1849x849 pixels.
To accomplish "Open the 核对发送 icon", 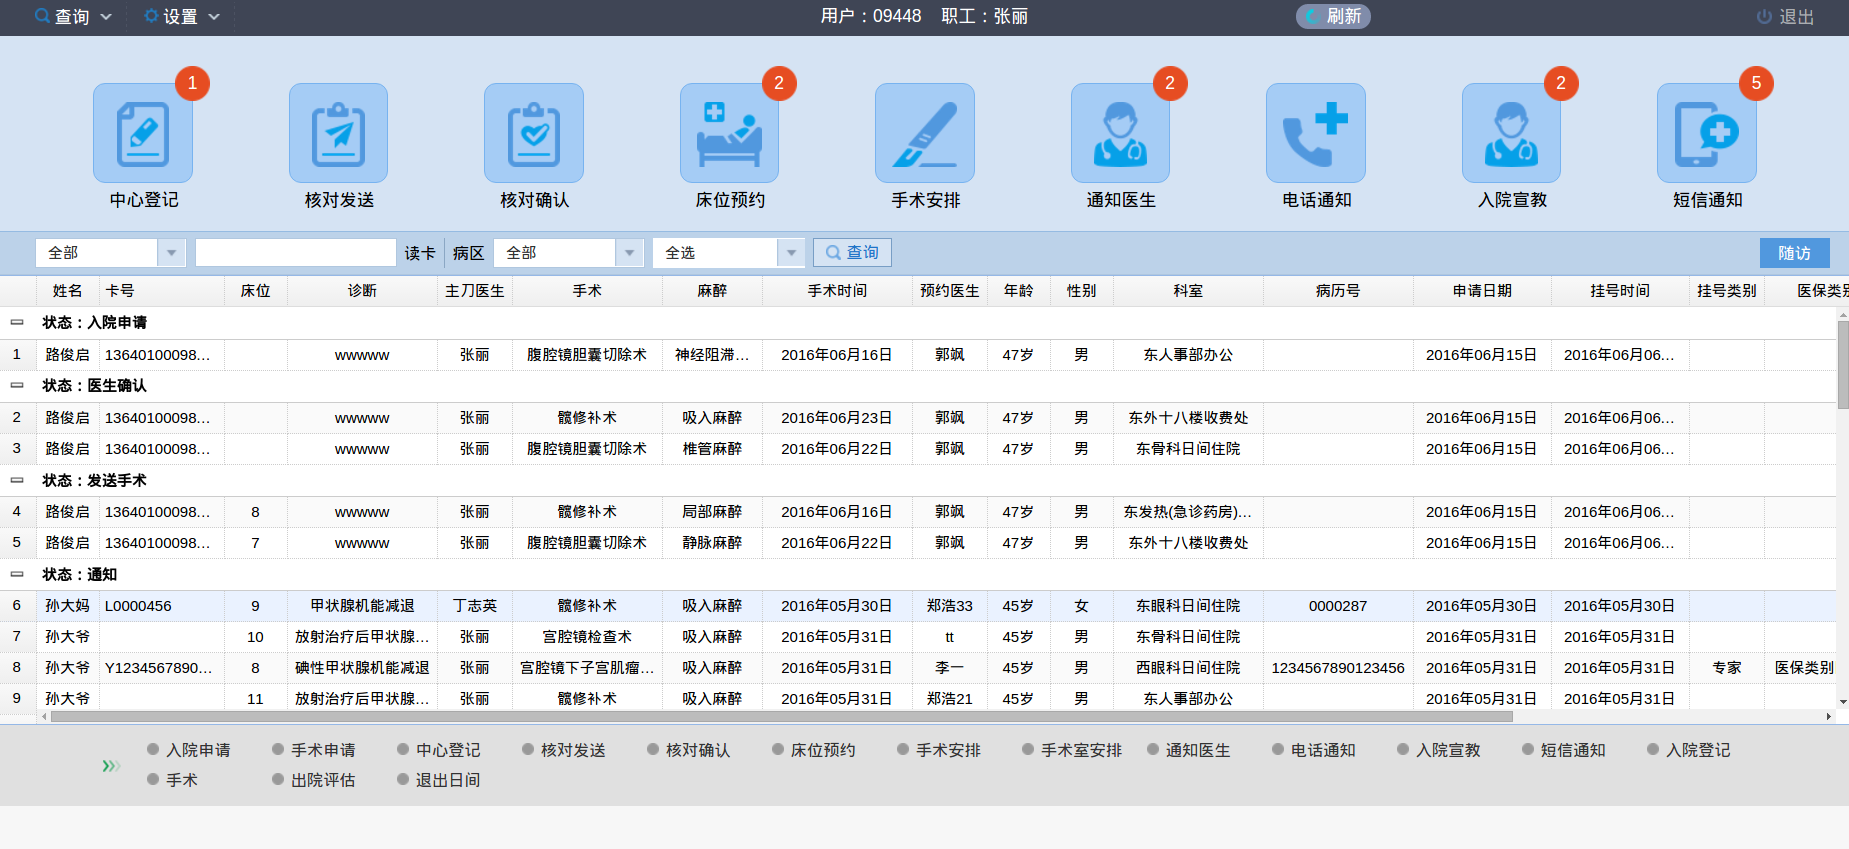I will click(x=338, y=133).
